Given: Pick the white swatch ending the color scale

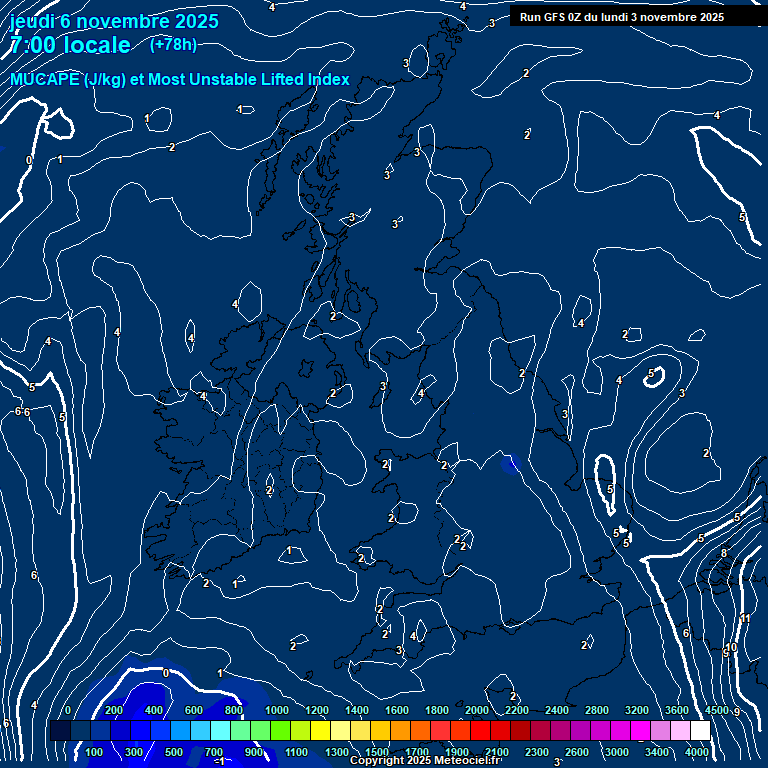Looking at the screenshot, I should pyautogui.click(x=700, y=731).
